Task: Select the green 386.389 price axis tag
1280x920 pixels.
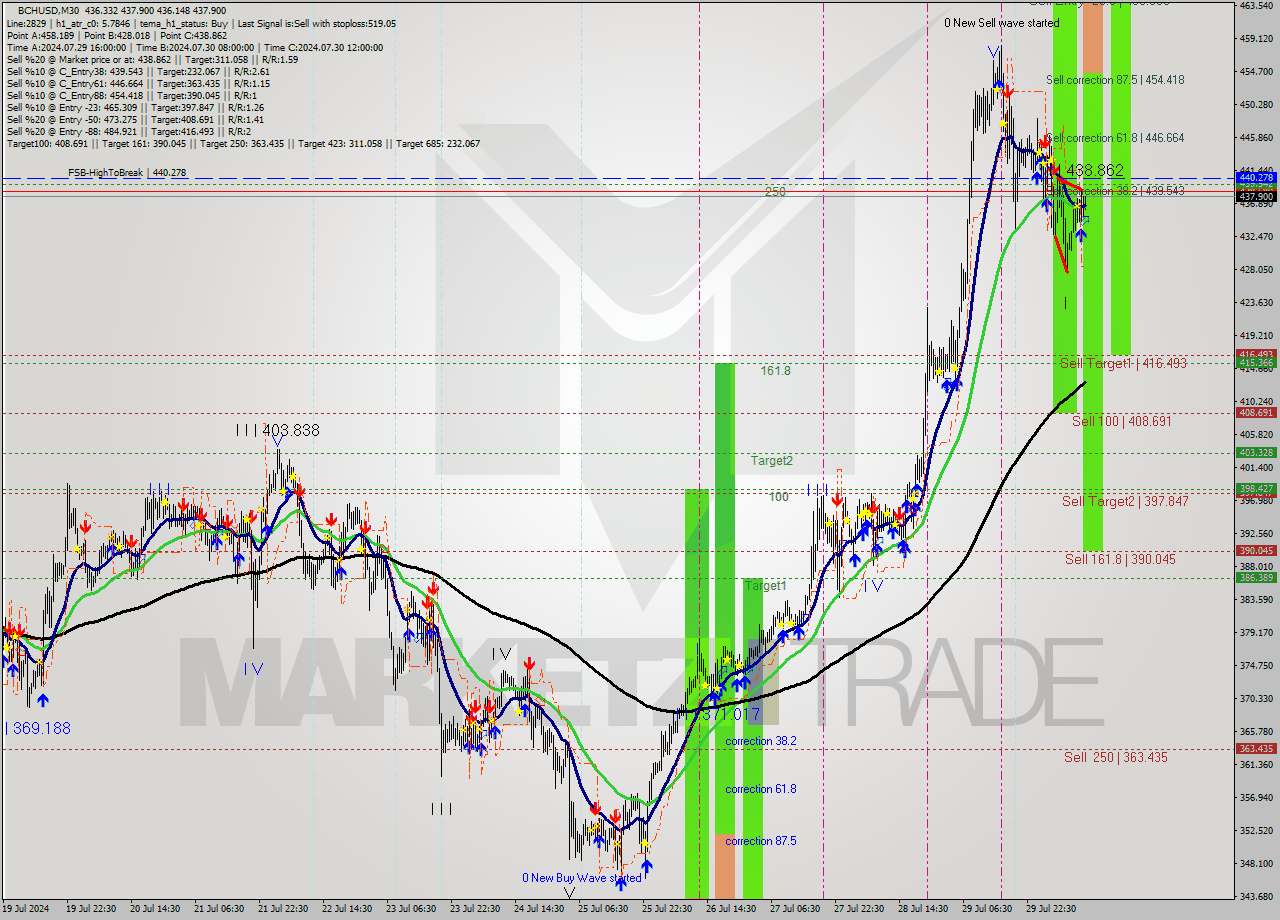Action: 1256,577
